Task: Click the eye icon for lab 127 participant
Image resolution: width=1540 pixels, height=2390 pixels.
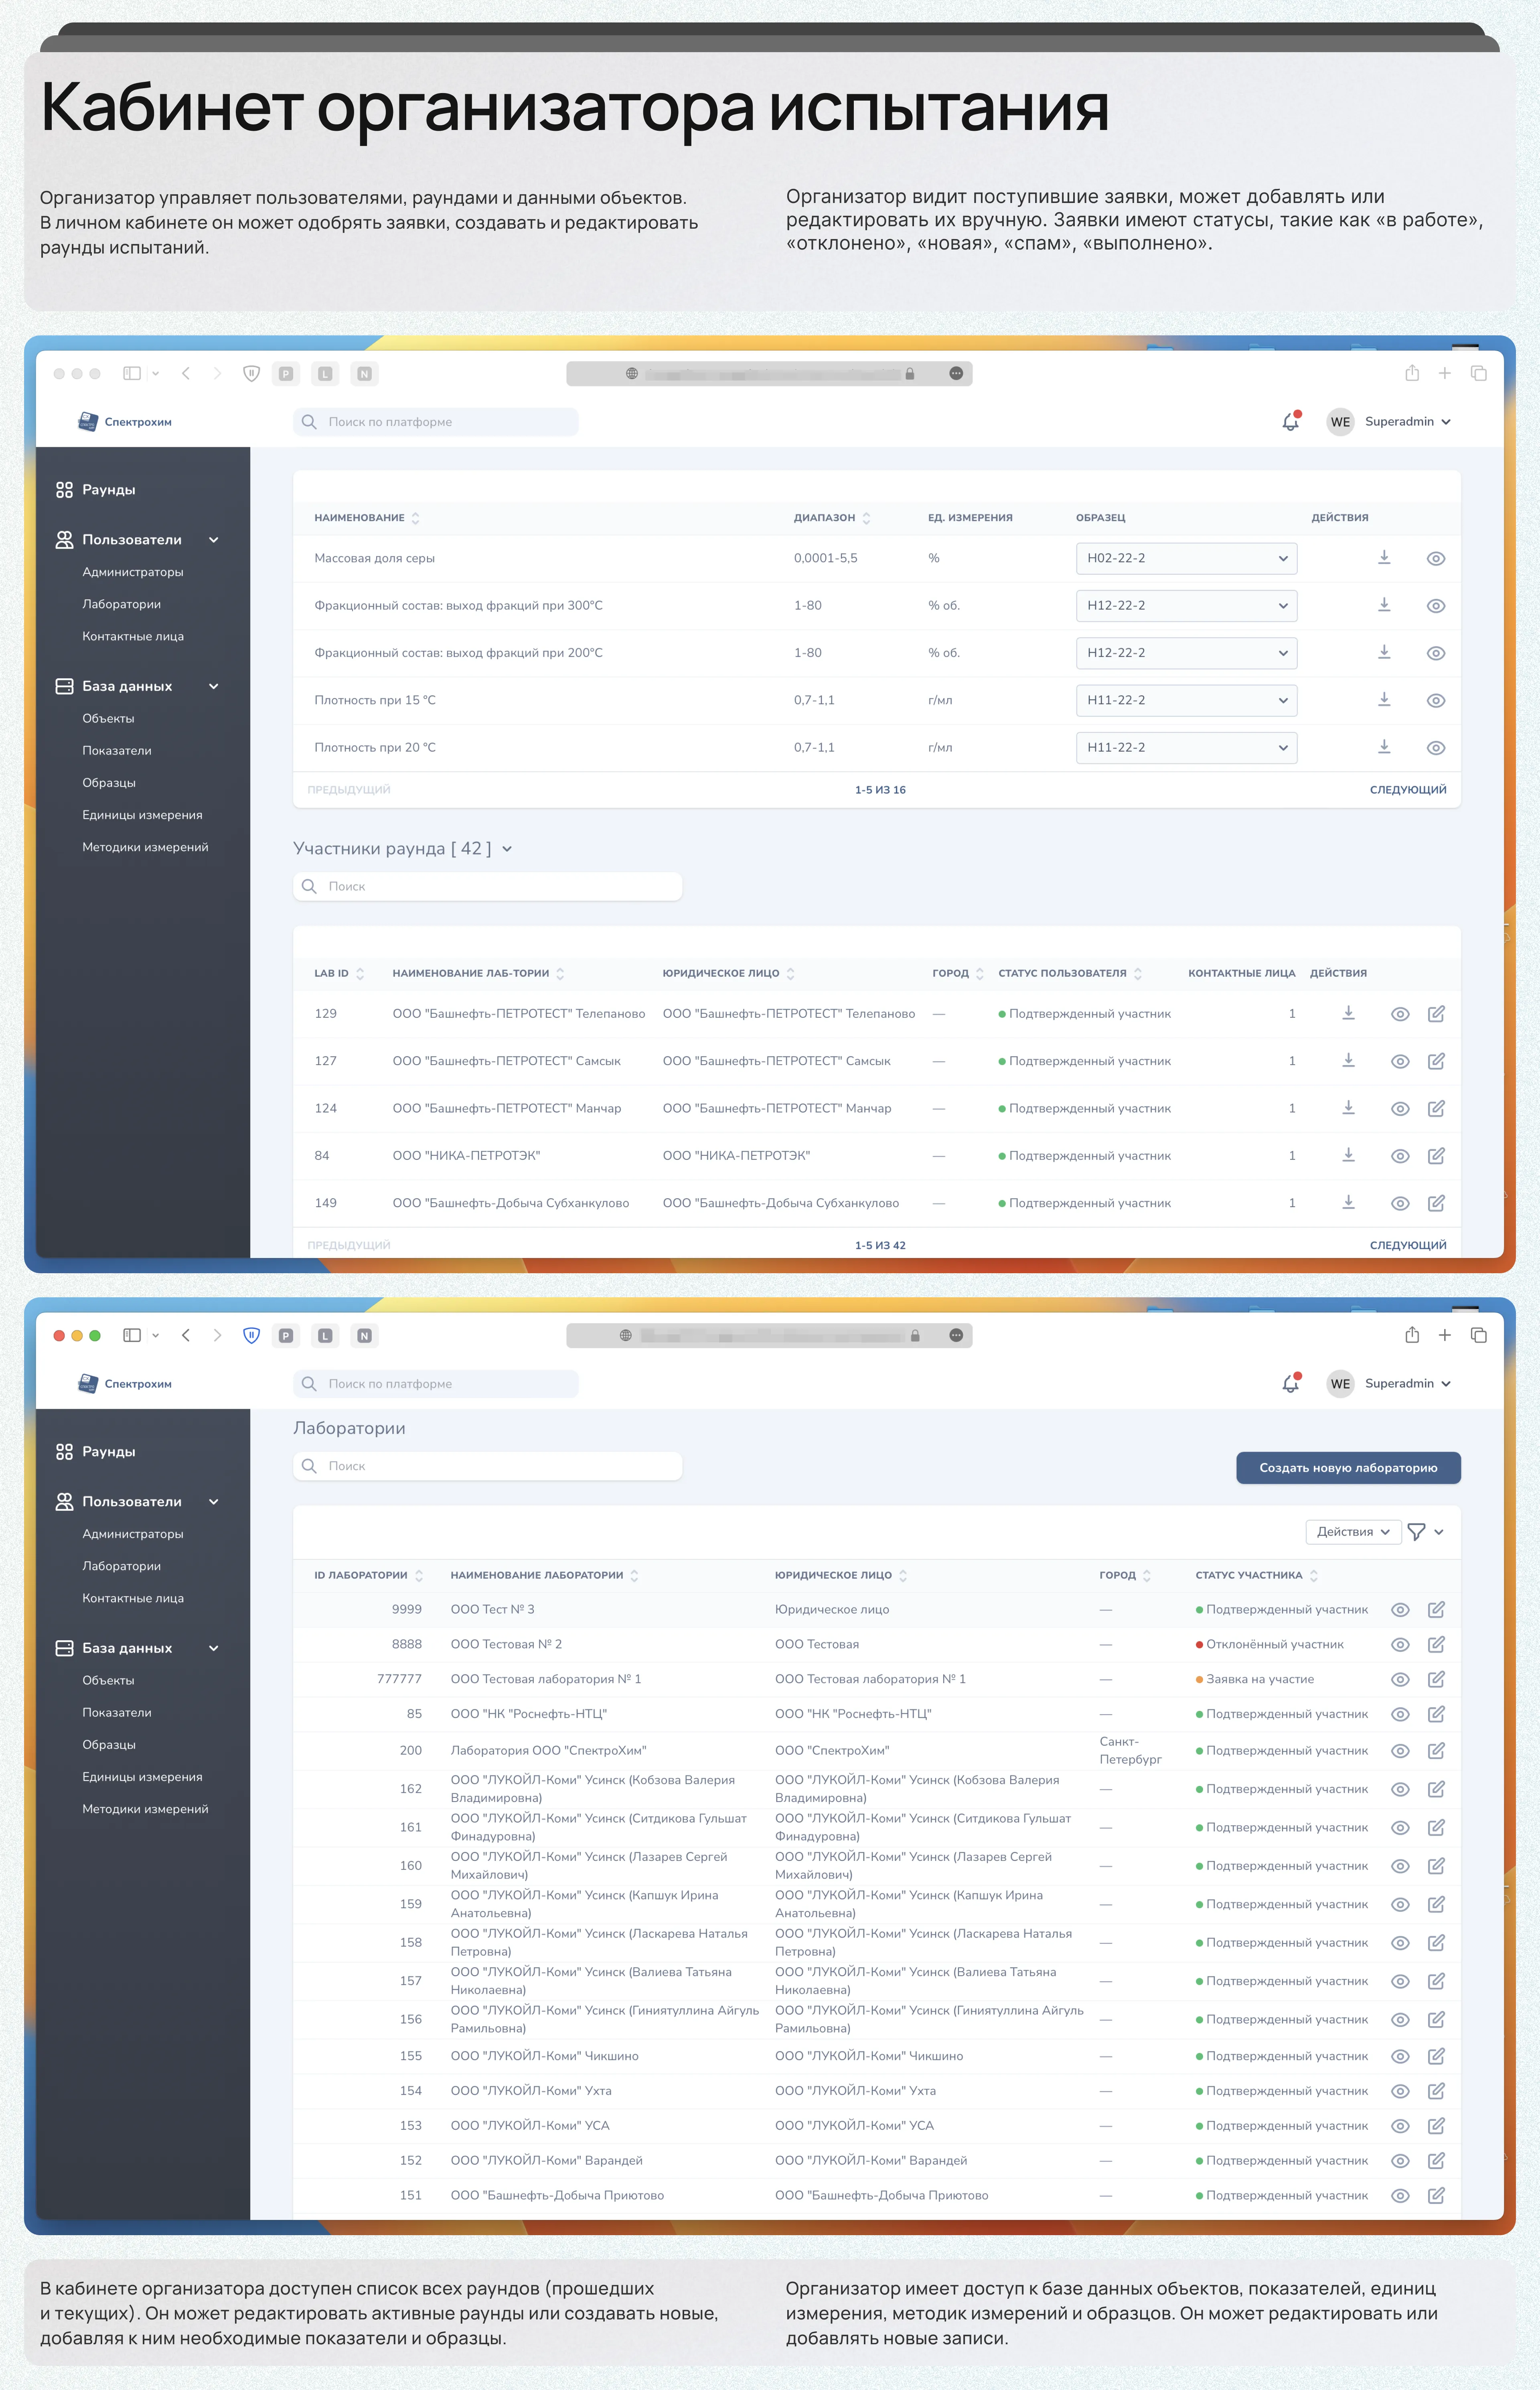Action: (1400, 1061)
